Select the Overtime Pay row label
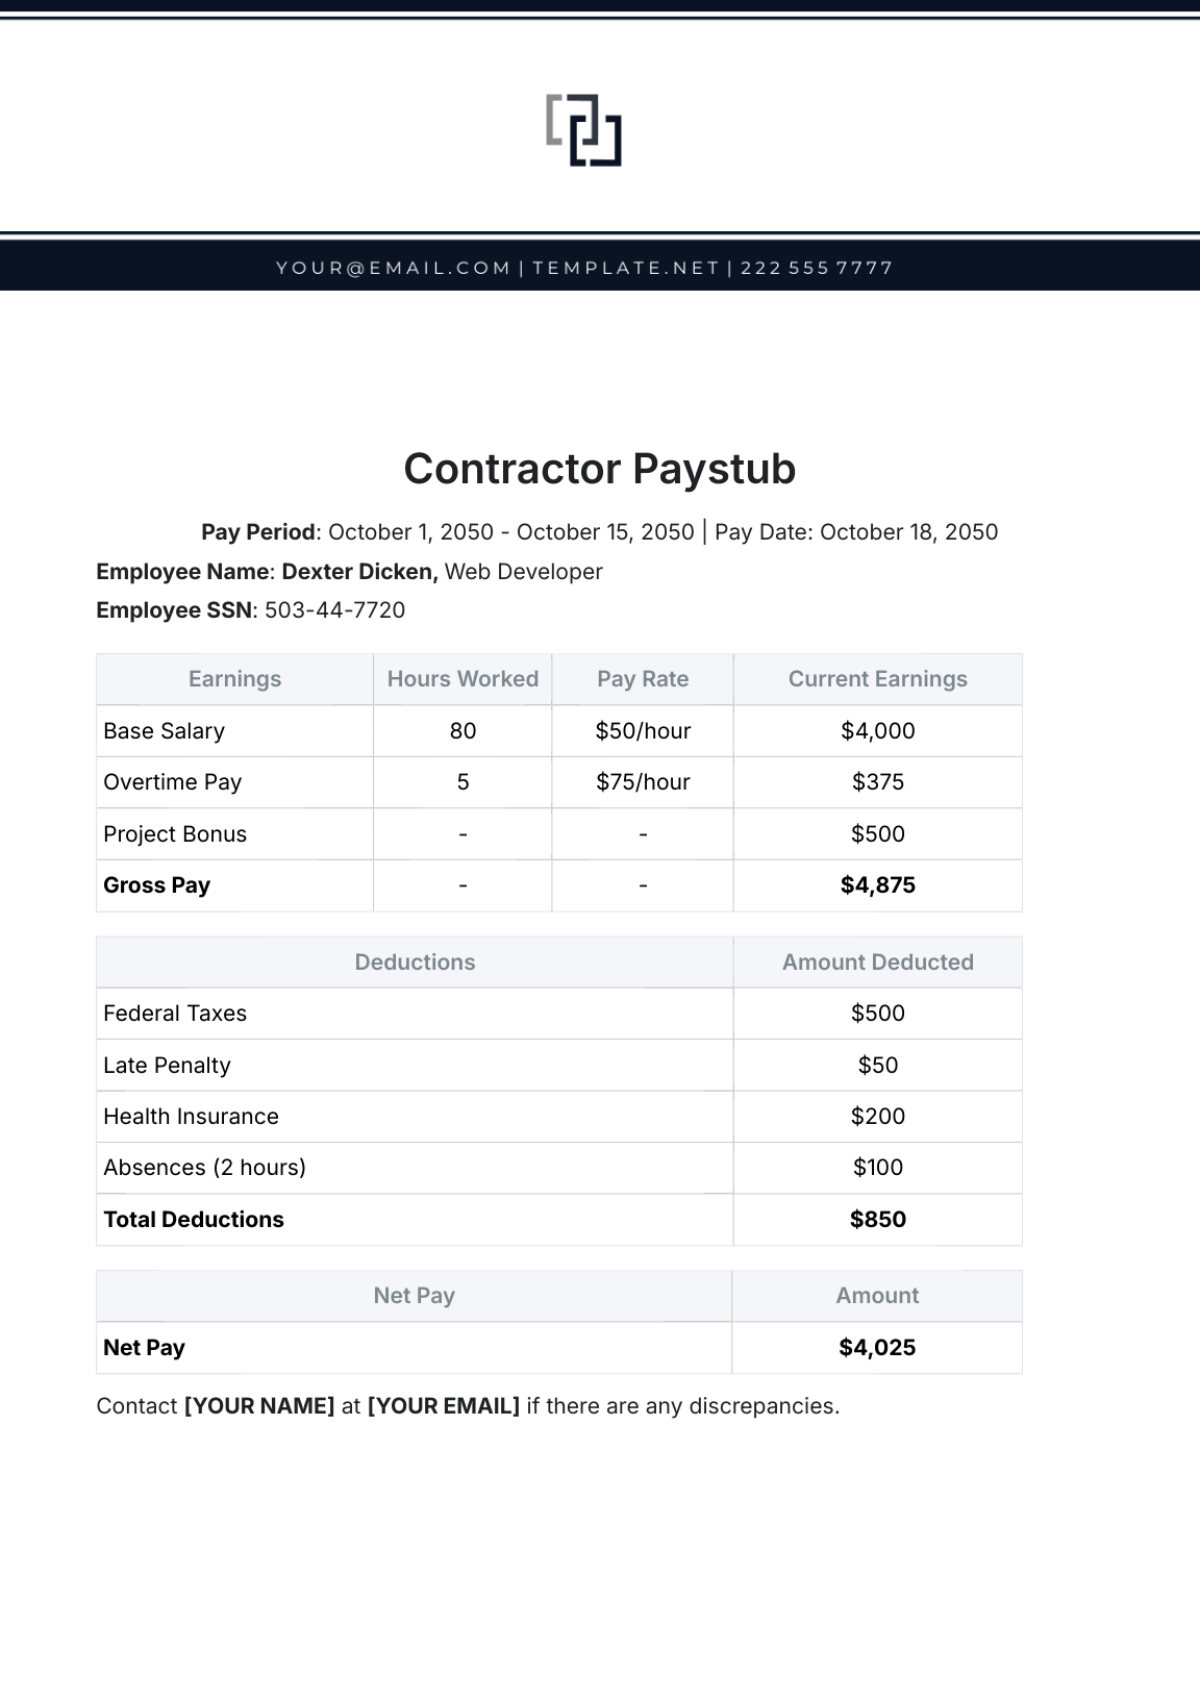This screenshot has width=1200, height=1700. pyautogui.click(x=172, y=782)
